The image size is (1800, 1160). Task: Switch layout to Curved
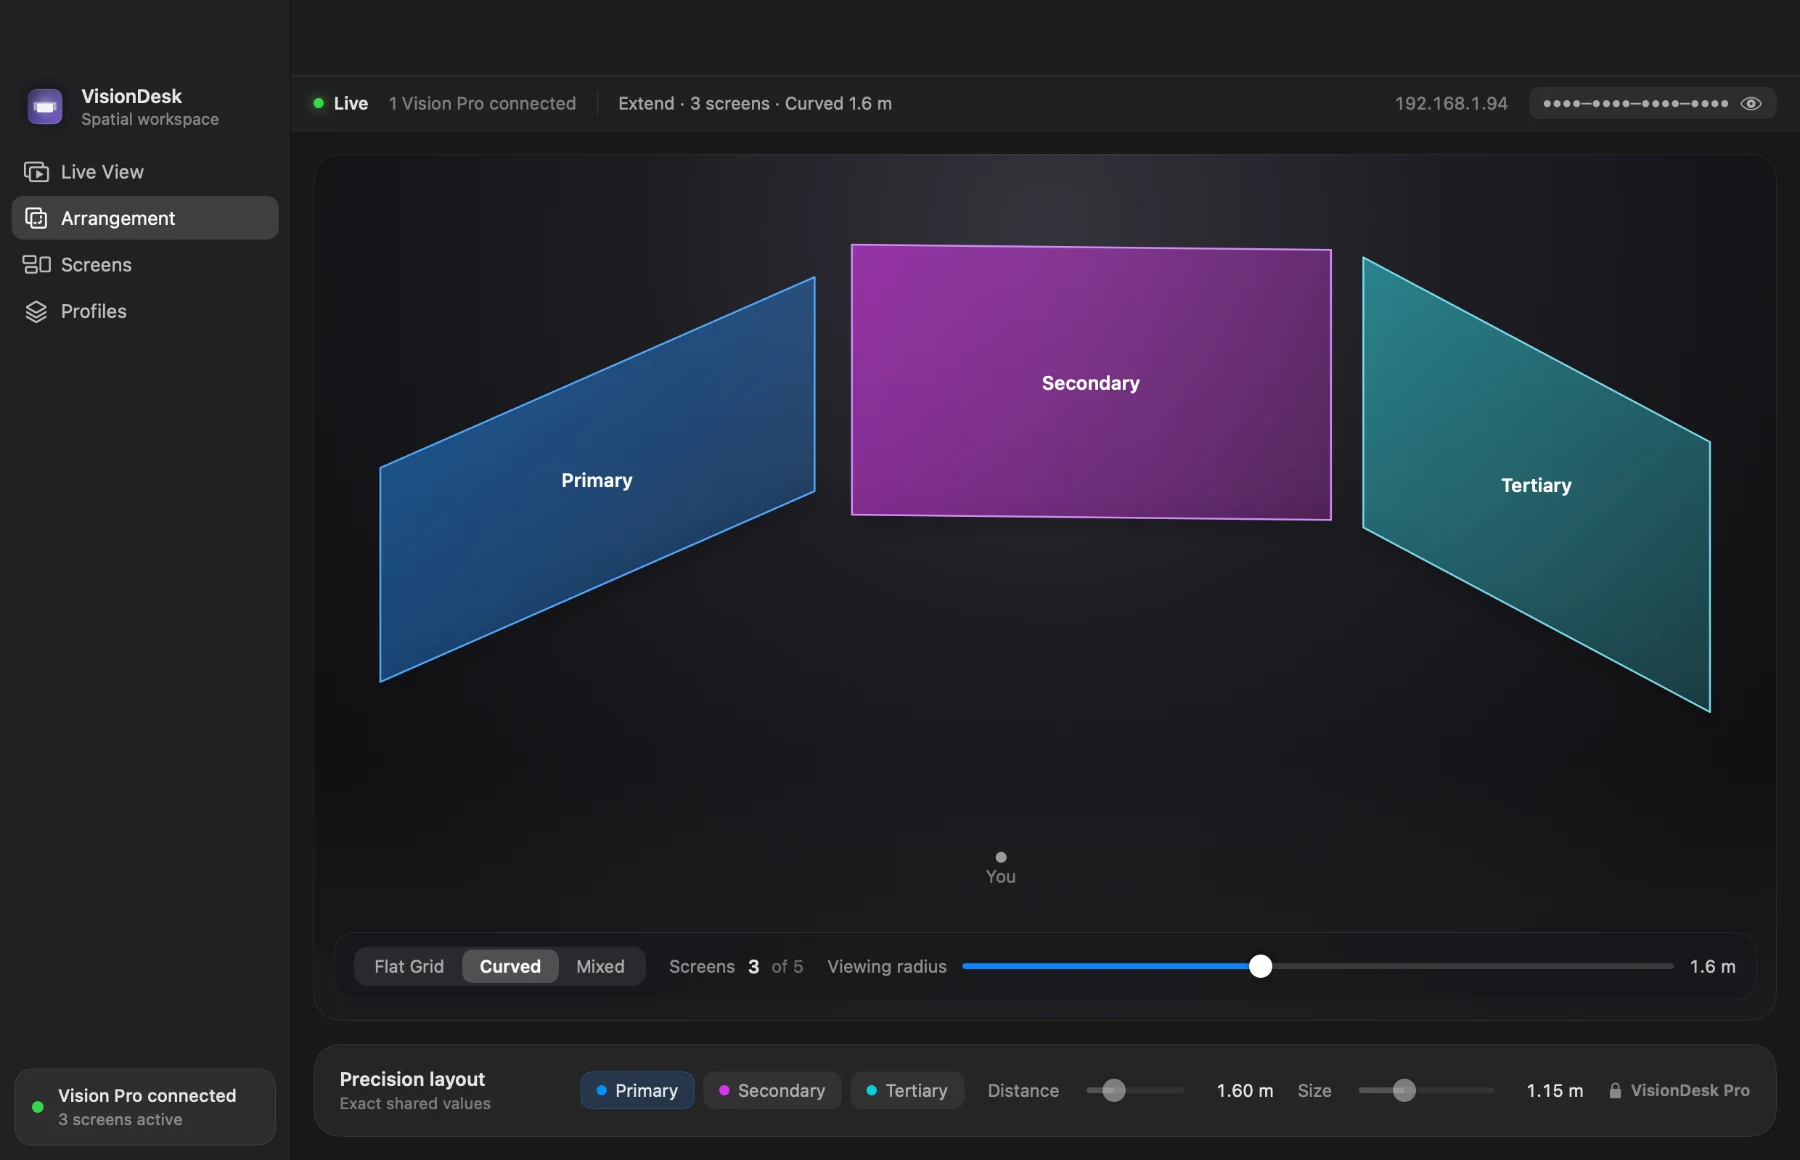pos(510,966)
